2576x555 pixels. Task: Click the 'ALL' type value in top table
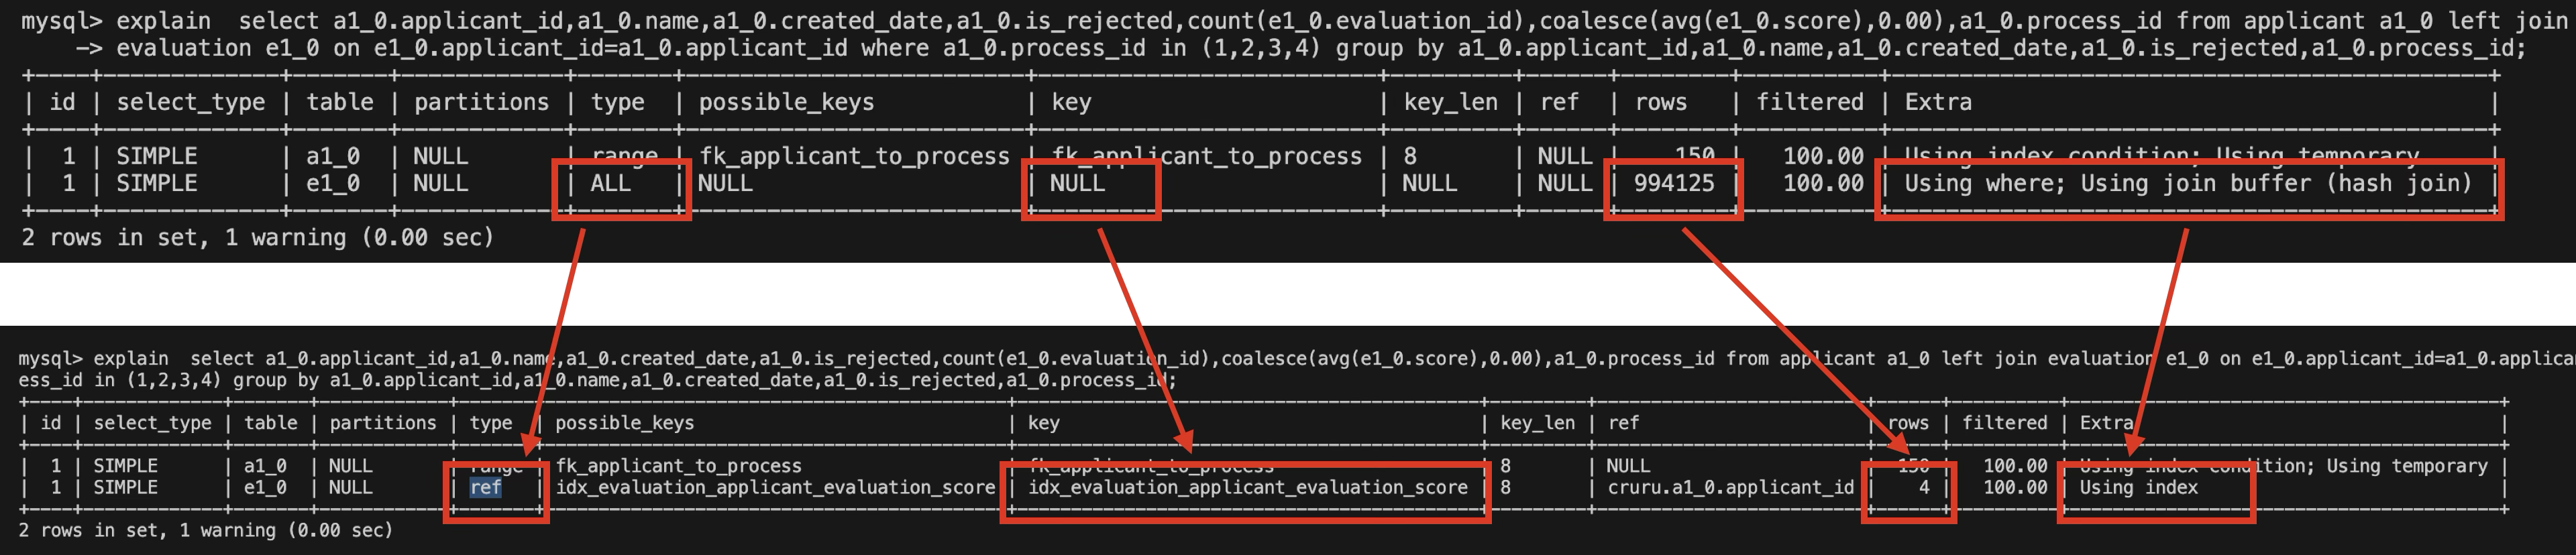click(610, 183)
